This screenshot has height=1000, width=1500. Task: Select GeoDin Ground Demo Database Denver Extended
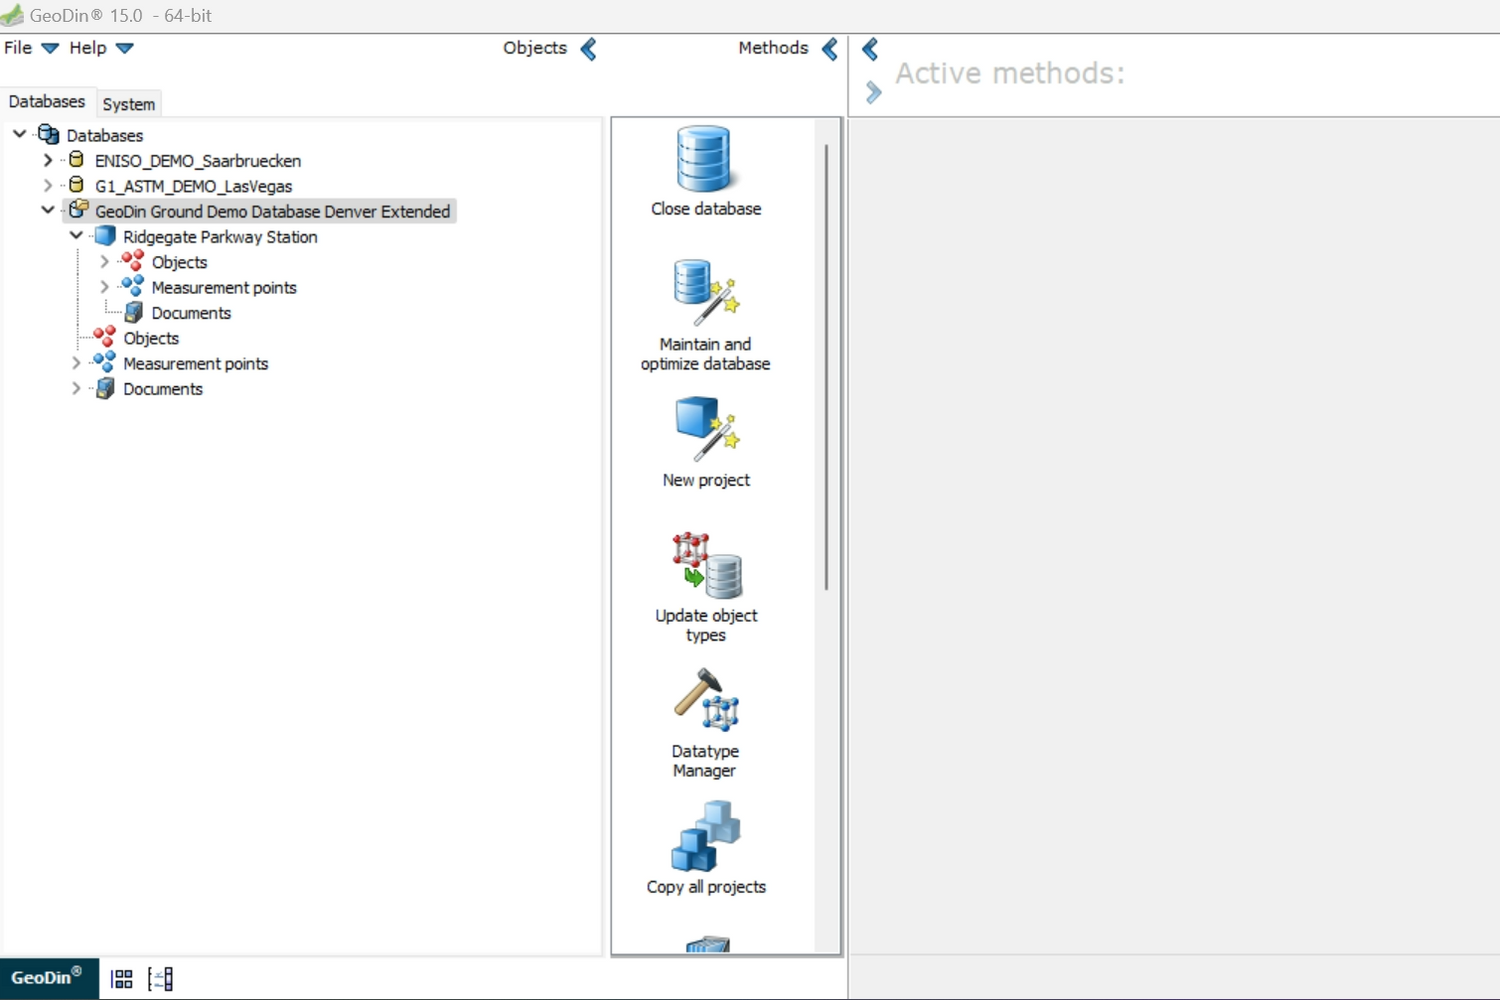(272, 211)
